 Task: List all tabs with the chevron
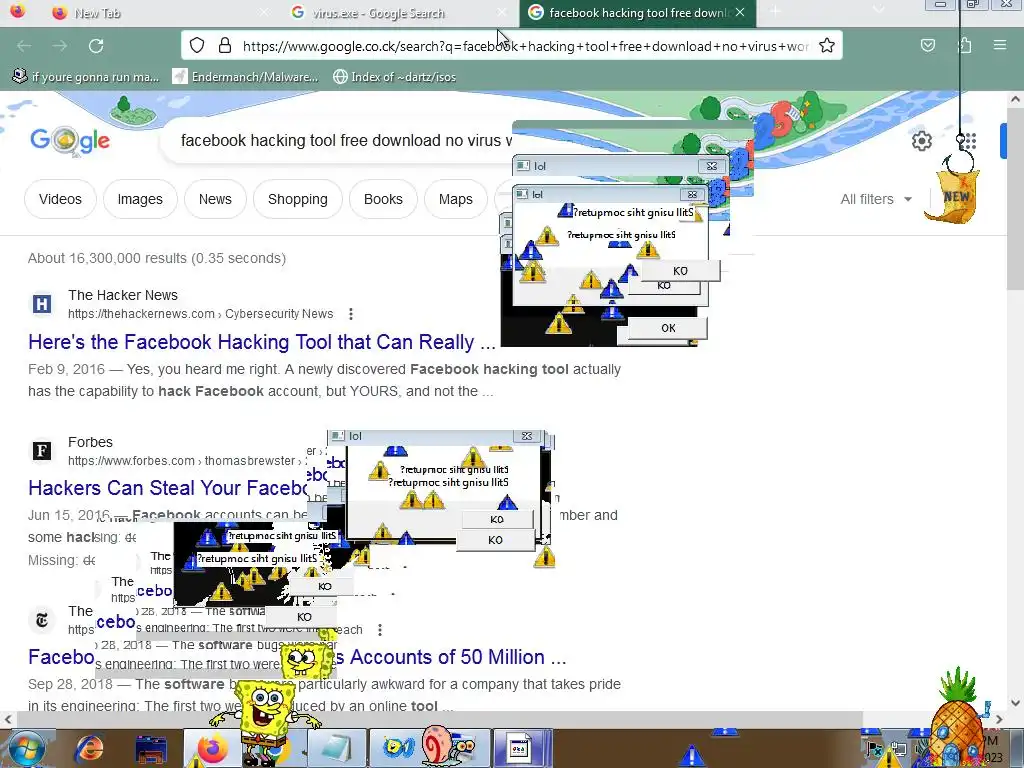click(x=879, y=12)
